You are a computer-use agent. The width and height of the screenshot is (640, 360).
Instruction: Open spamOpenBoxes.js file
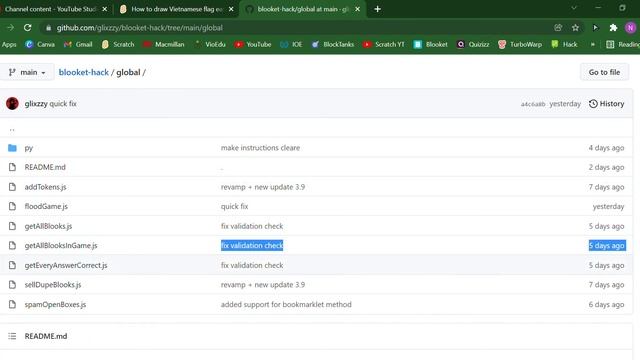click(55, 304)
